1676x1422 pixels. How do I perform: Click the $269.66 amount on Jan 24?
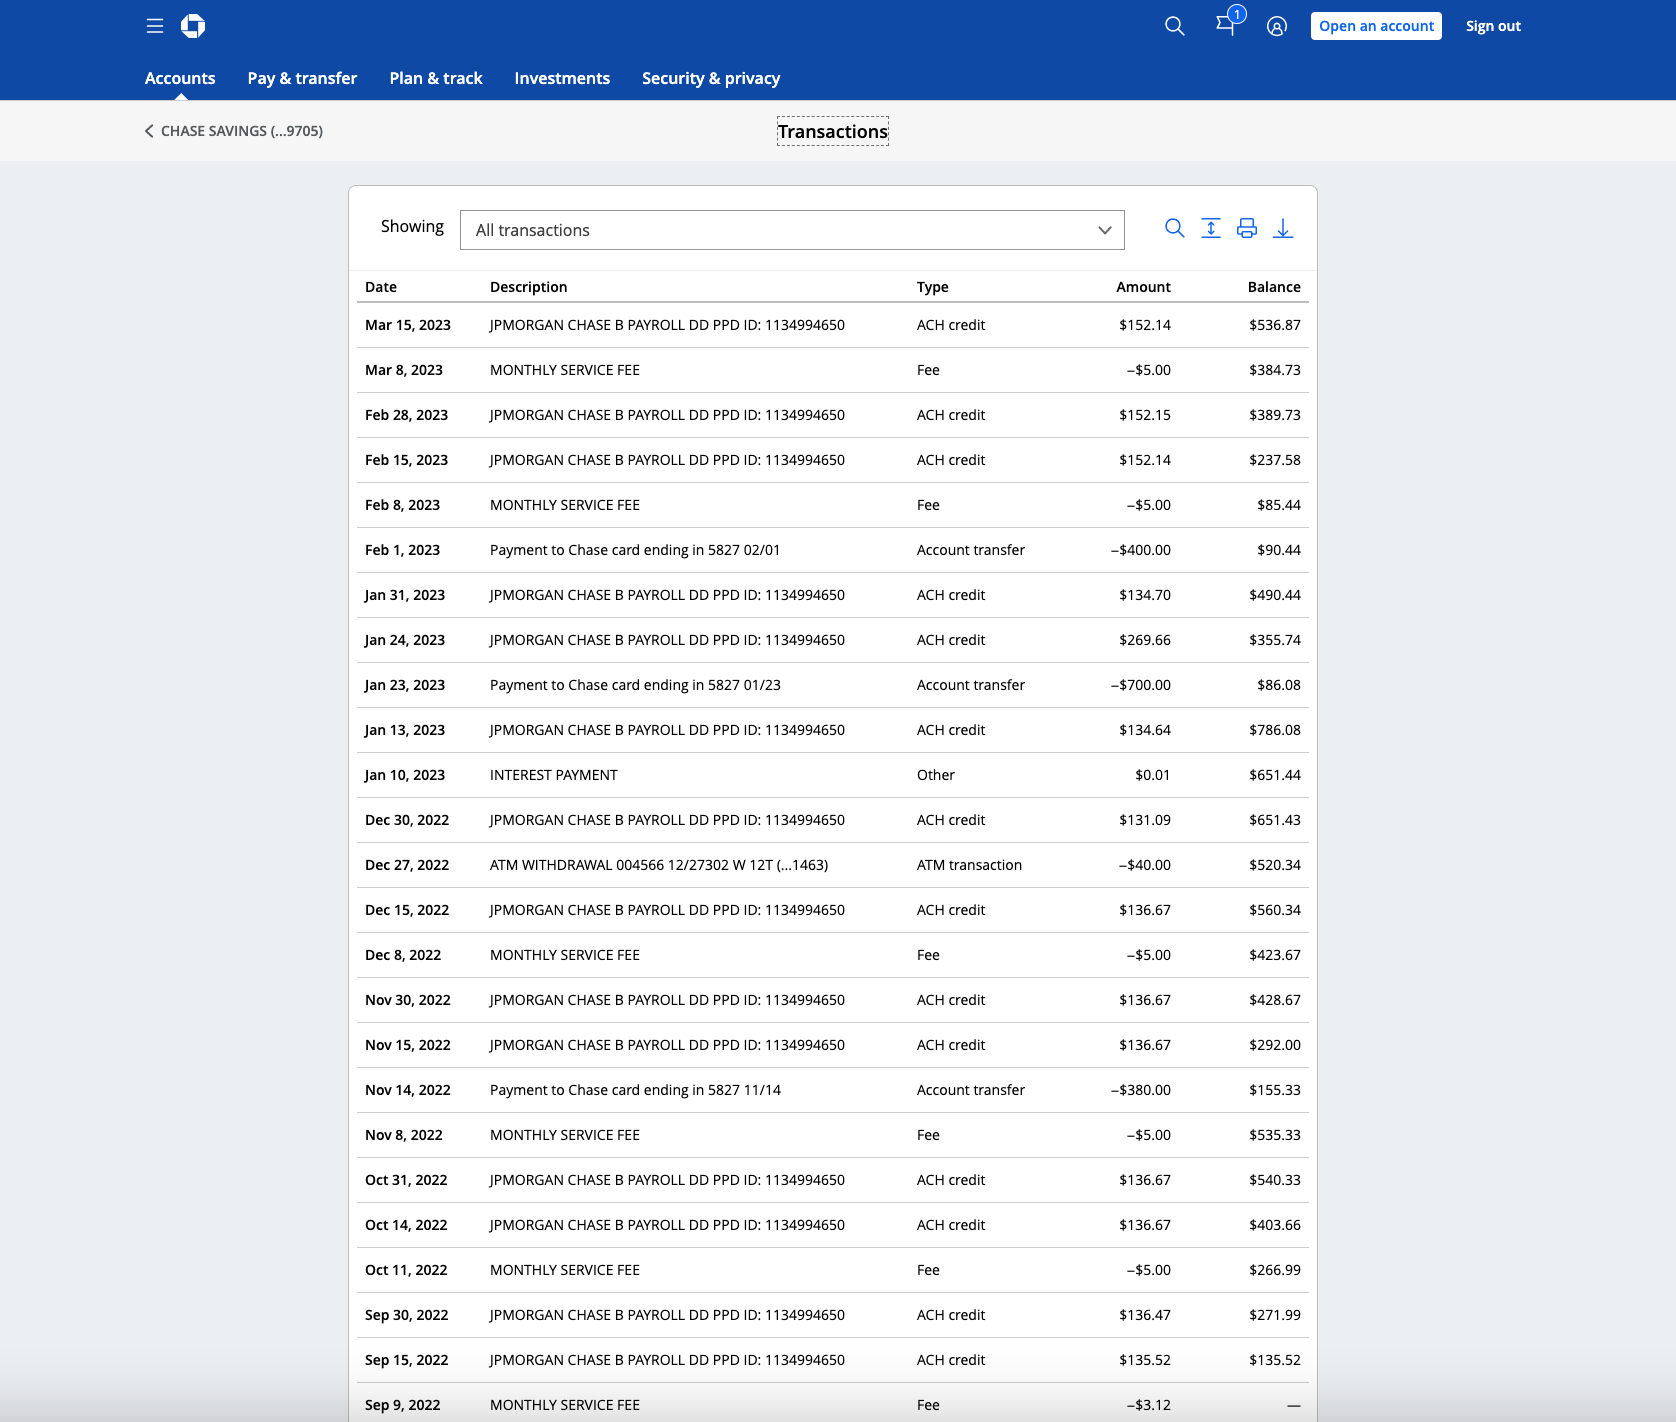(1145, 640)
